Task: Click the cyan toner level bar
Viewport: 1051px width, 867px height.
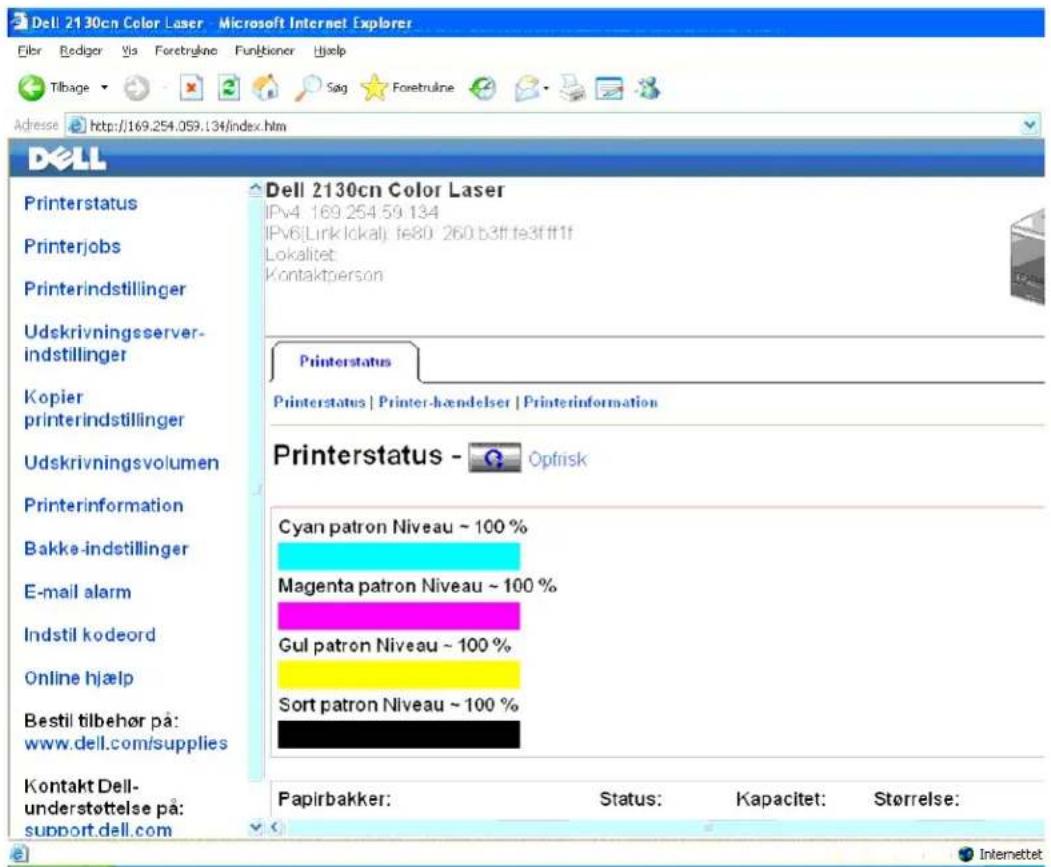Action: (x=399, y=557)
